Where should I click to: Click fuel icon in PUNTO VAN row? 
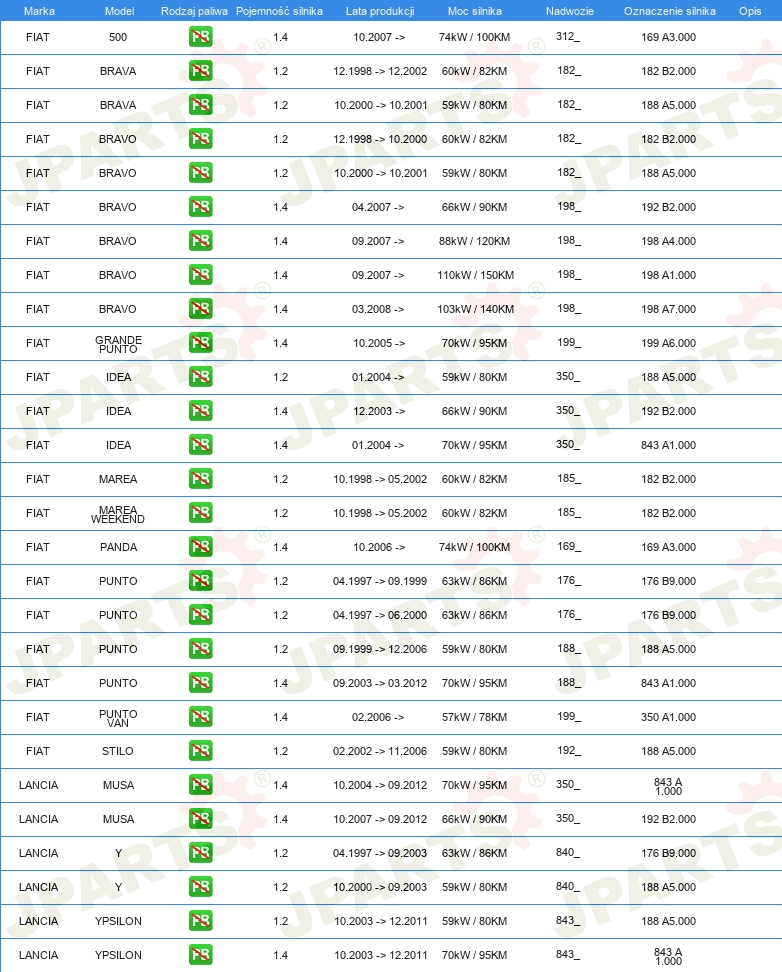200,717
